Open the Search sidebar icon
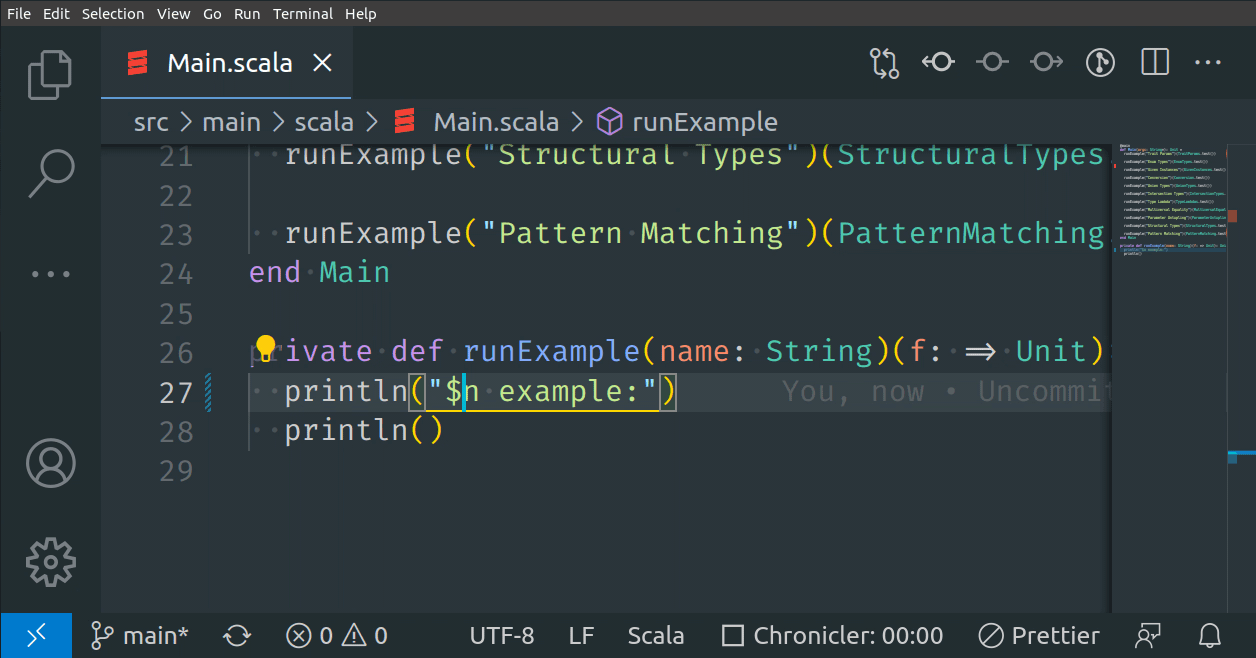Image resolution: width=1256 pixels, height=658 pixels. (50, 172)
